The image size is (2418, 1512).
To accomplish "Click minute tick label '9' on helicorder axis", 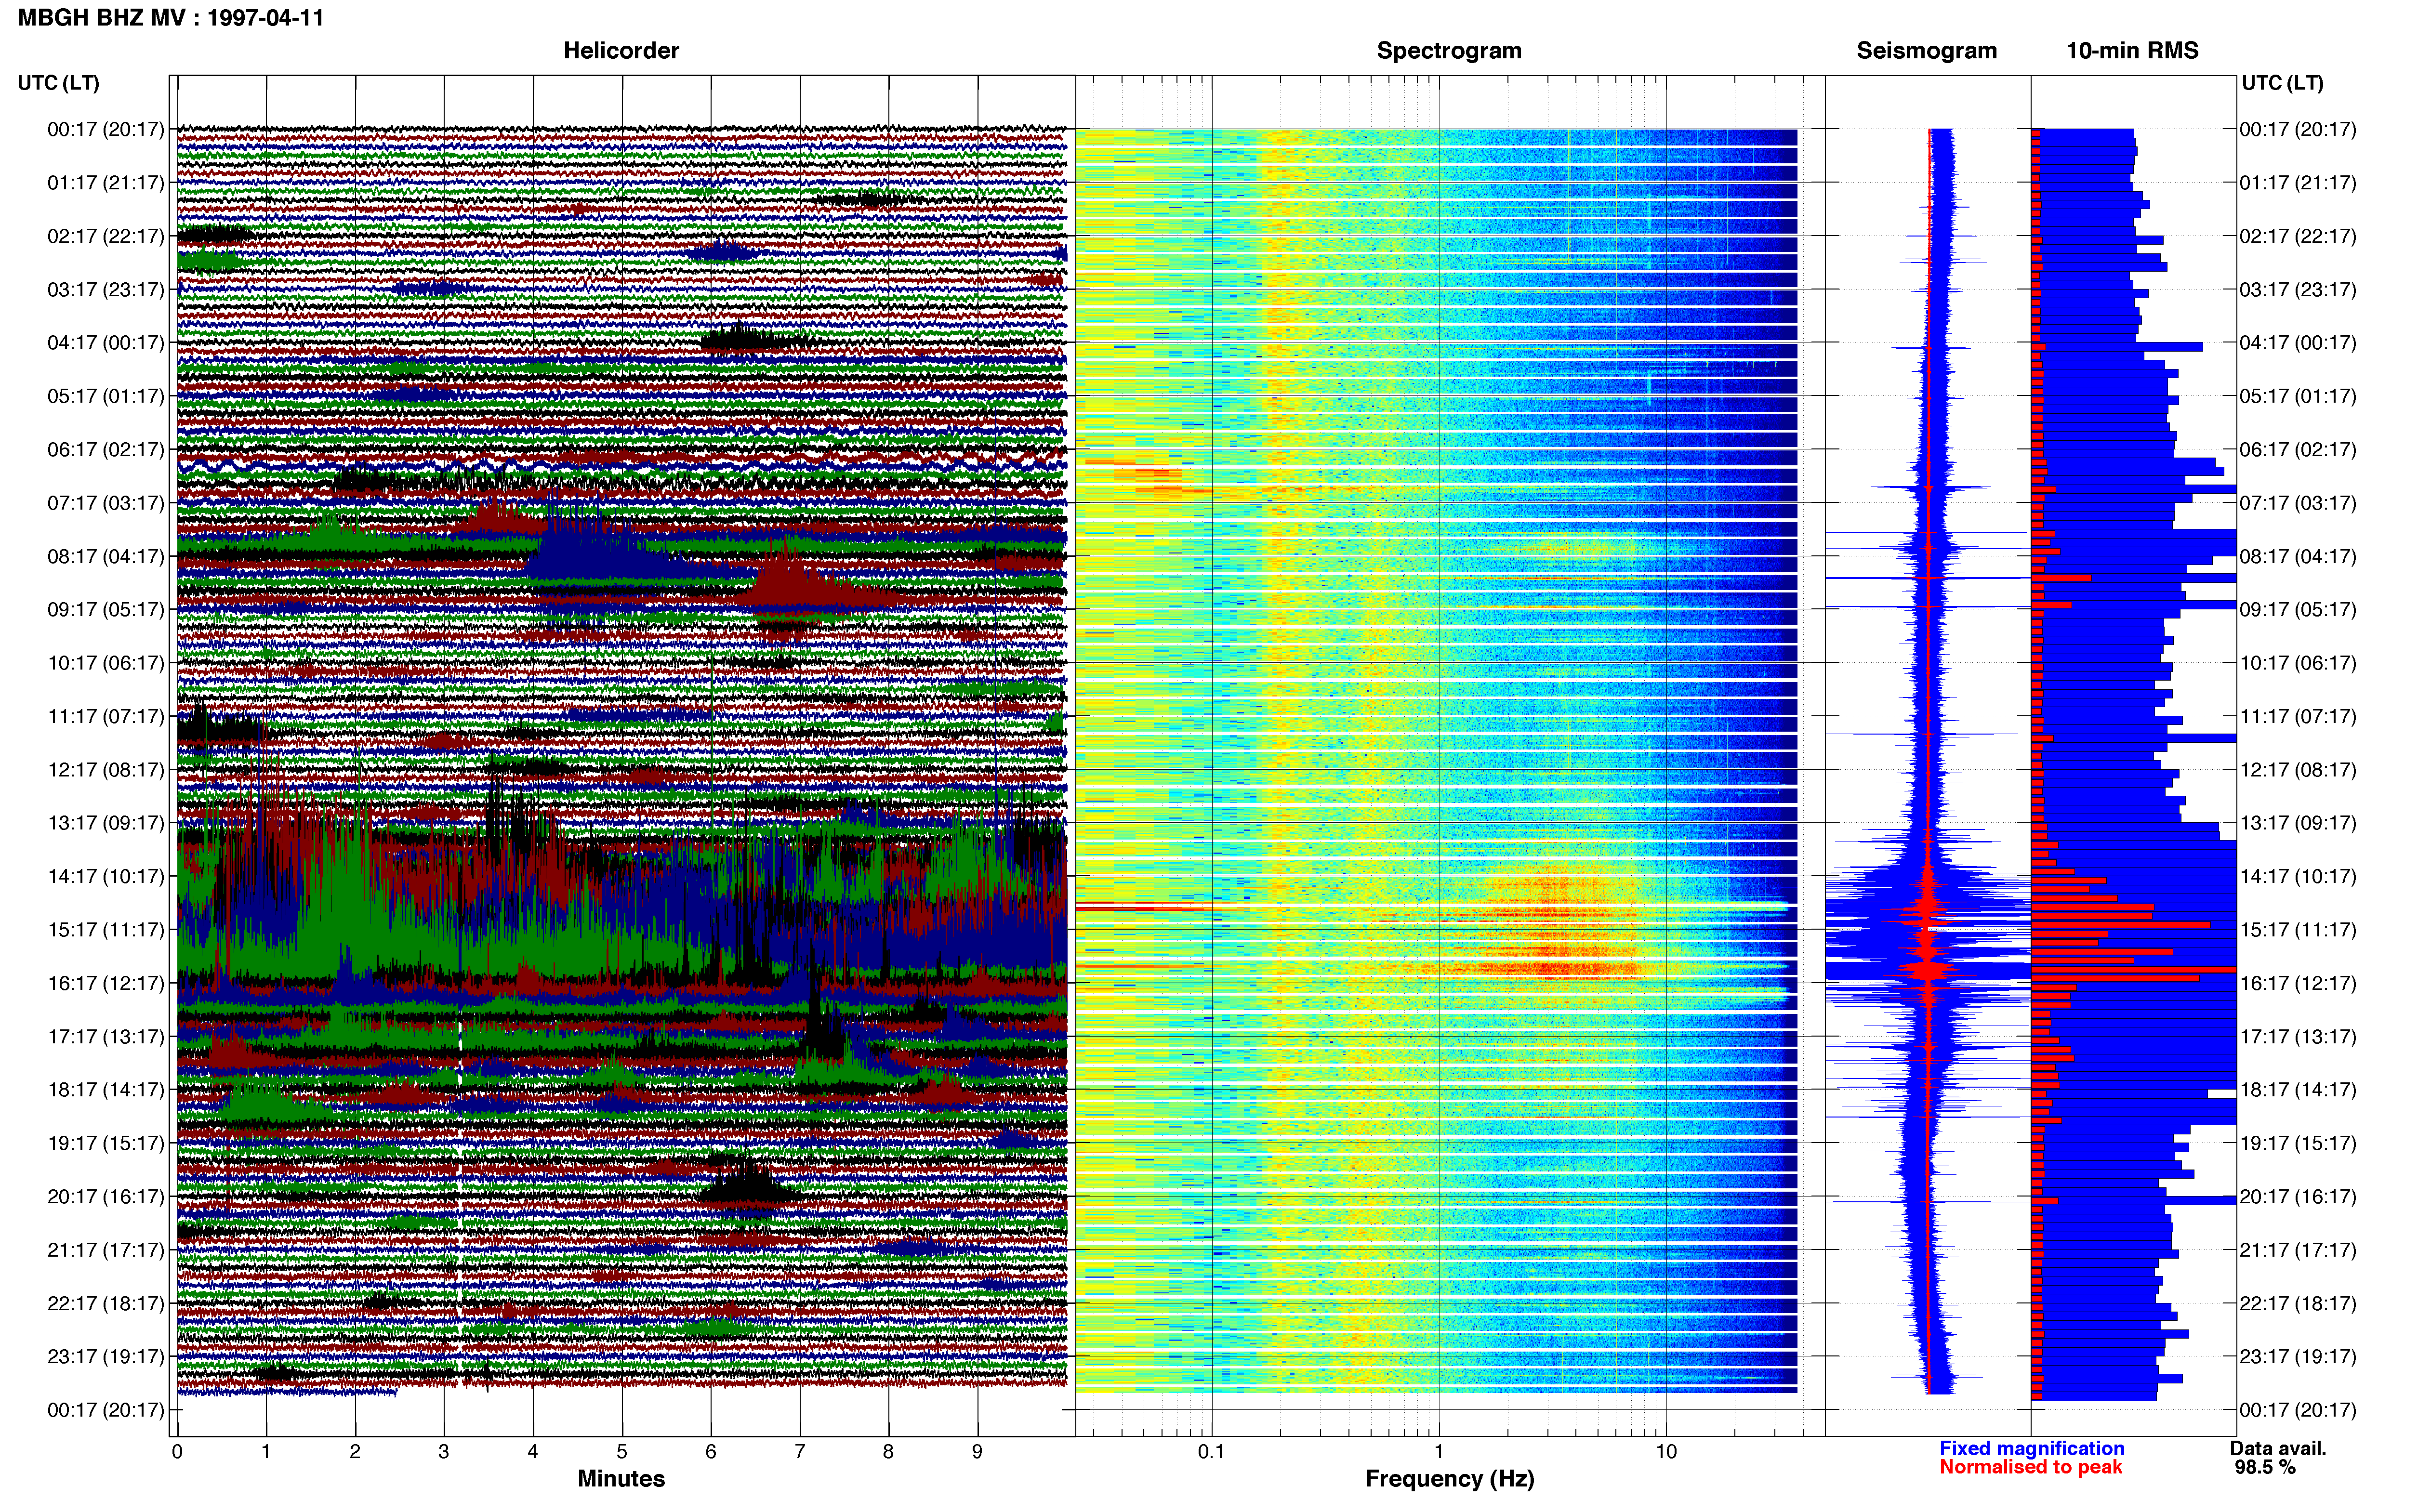I will [x=977, y=1452].
